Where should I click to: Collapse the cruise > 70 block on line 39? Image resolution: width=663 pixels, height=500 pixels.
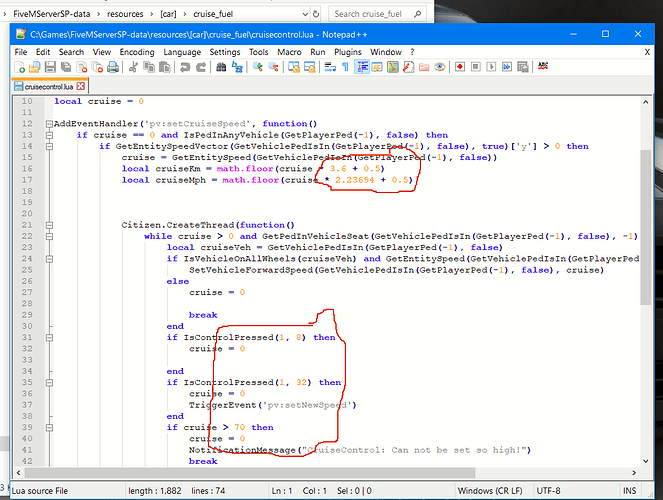pyautogui.click(x=49, y=427)
